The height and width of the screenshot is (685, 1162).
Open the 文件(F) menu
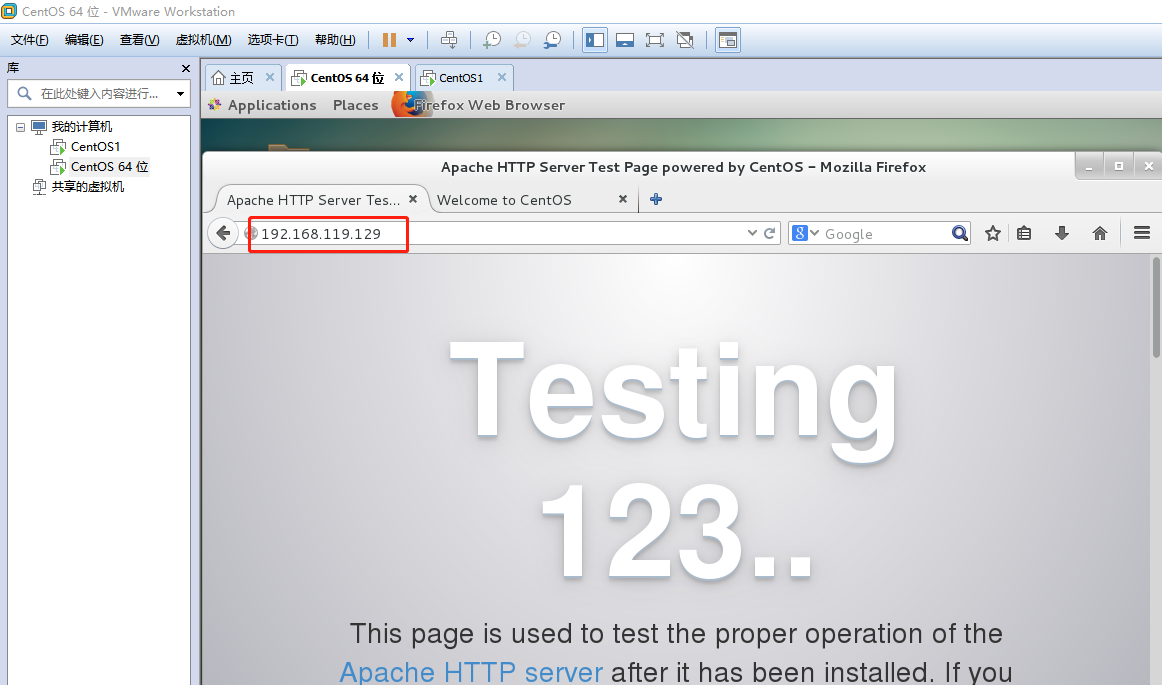[30, 40]
